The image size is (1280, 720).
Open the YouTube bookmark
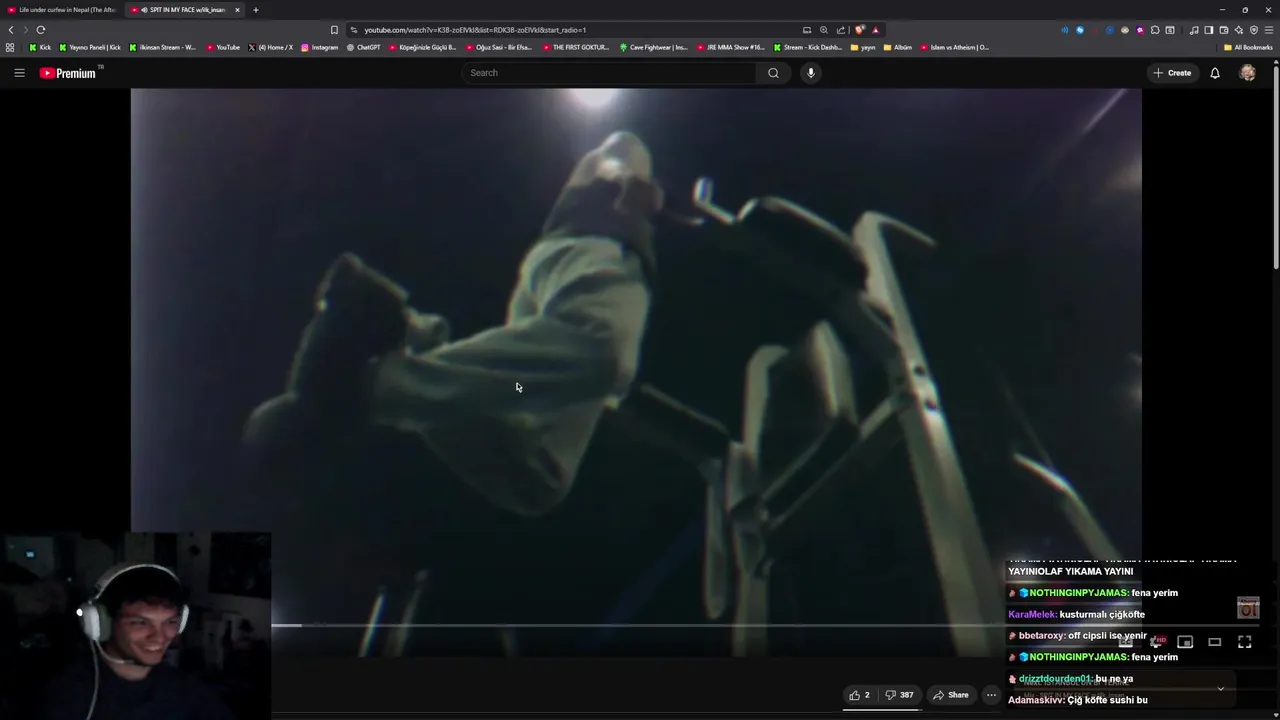point(223,47)
